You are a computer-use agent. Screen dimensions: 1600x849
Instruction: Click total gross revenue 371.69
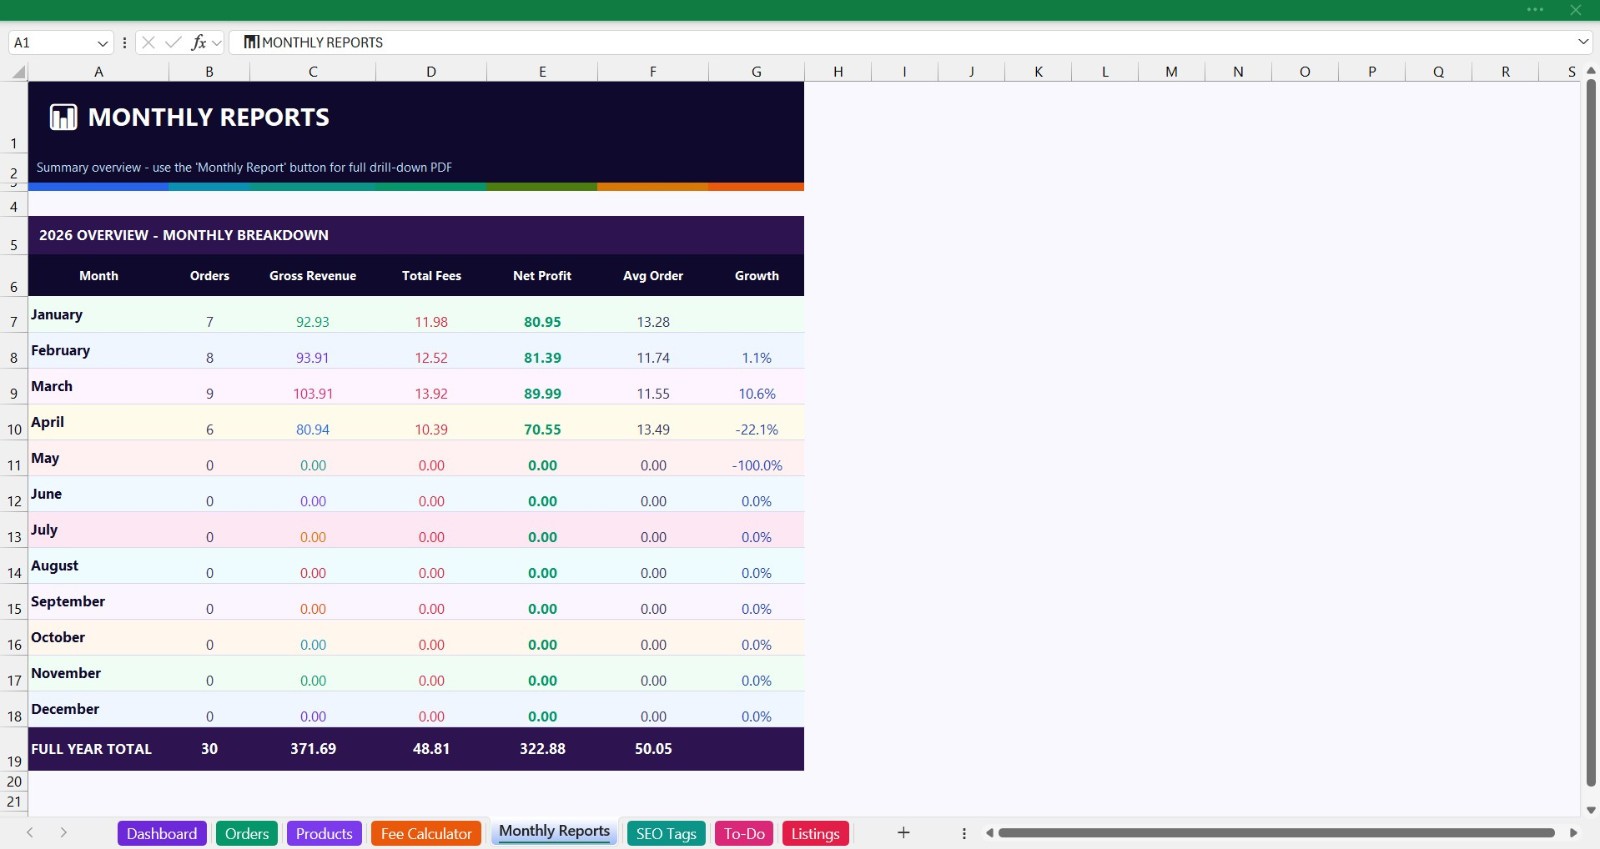point(313,749)
